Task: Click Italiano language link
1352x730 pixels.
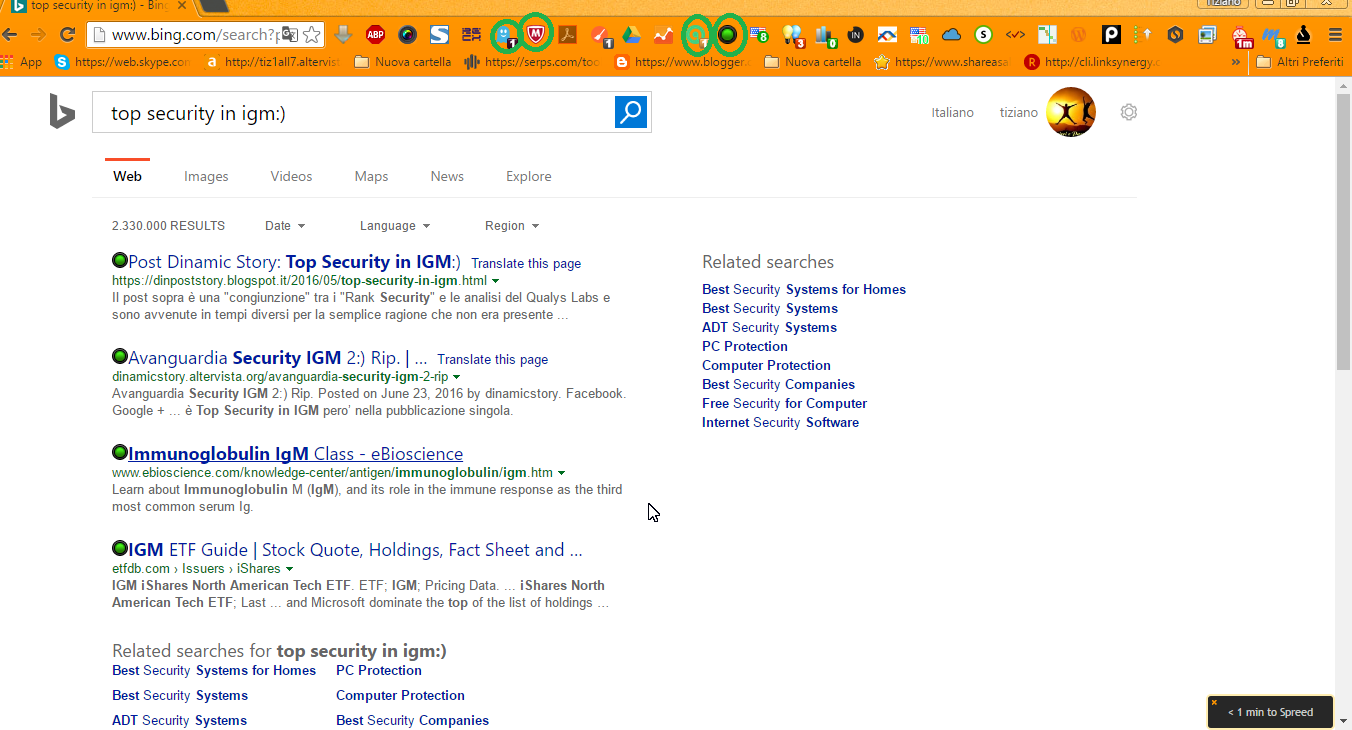Action: [952, 112]
